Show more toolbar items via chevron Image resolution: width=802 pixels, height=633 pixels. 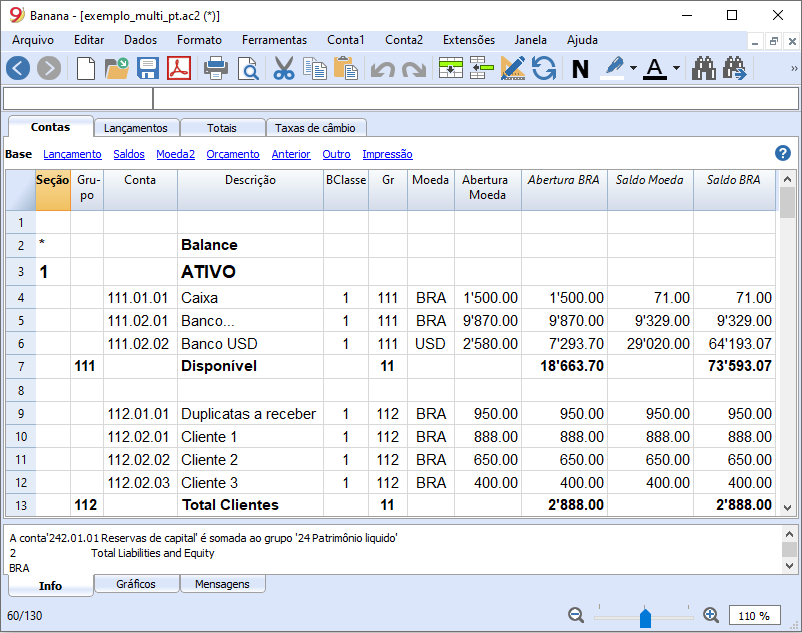pyautogui.click(x=794, y=68)
